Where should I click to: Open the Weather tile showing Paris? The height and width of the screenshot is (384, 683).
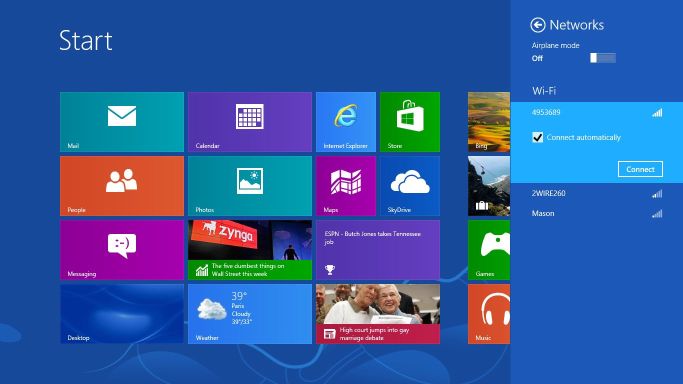(250, 314)
